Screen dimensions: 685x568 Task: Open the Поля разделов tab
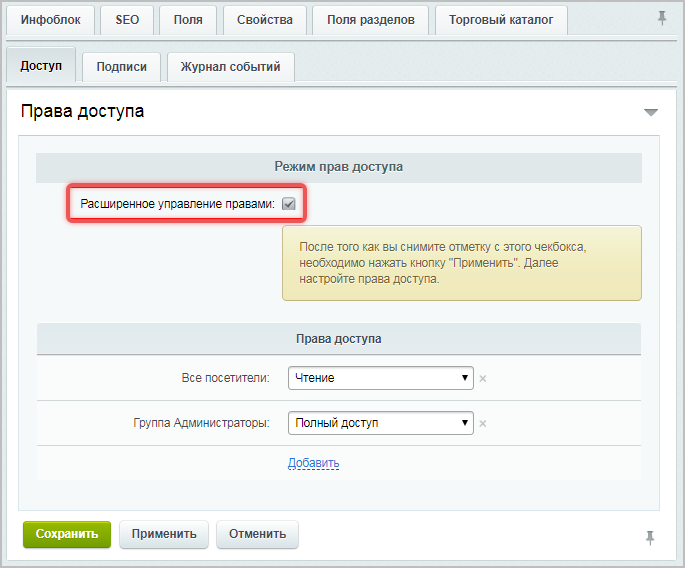pos(370,20)
